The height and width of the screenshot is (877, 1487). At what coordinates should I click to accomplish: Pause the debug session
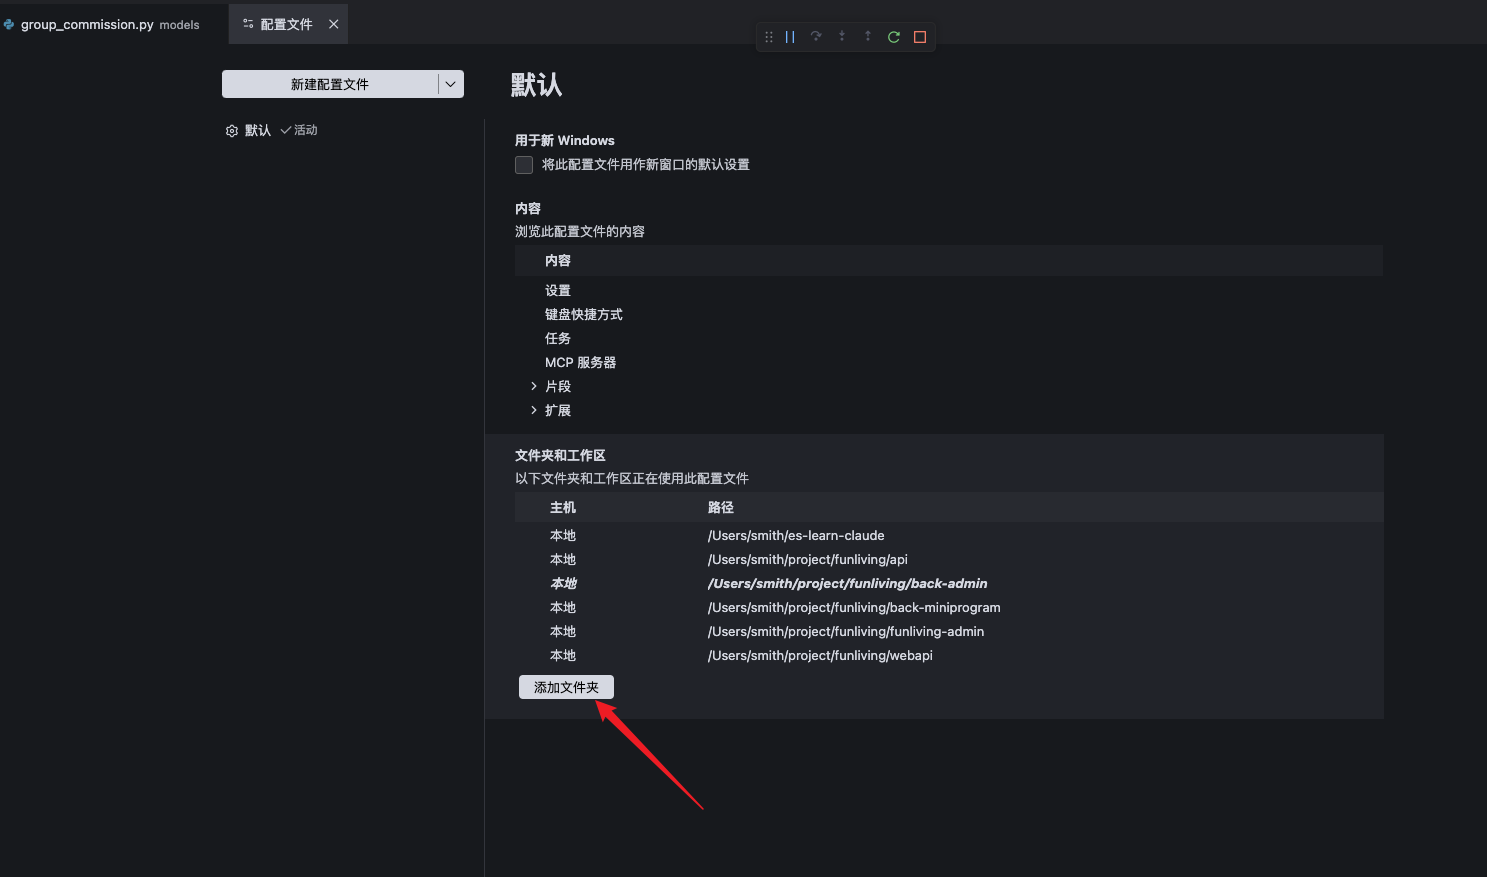(790, 37)
